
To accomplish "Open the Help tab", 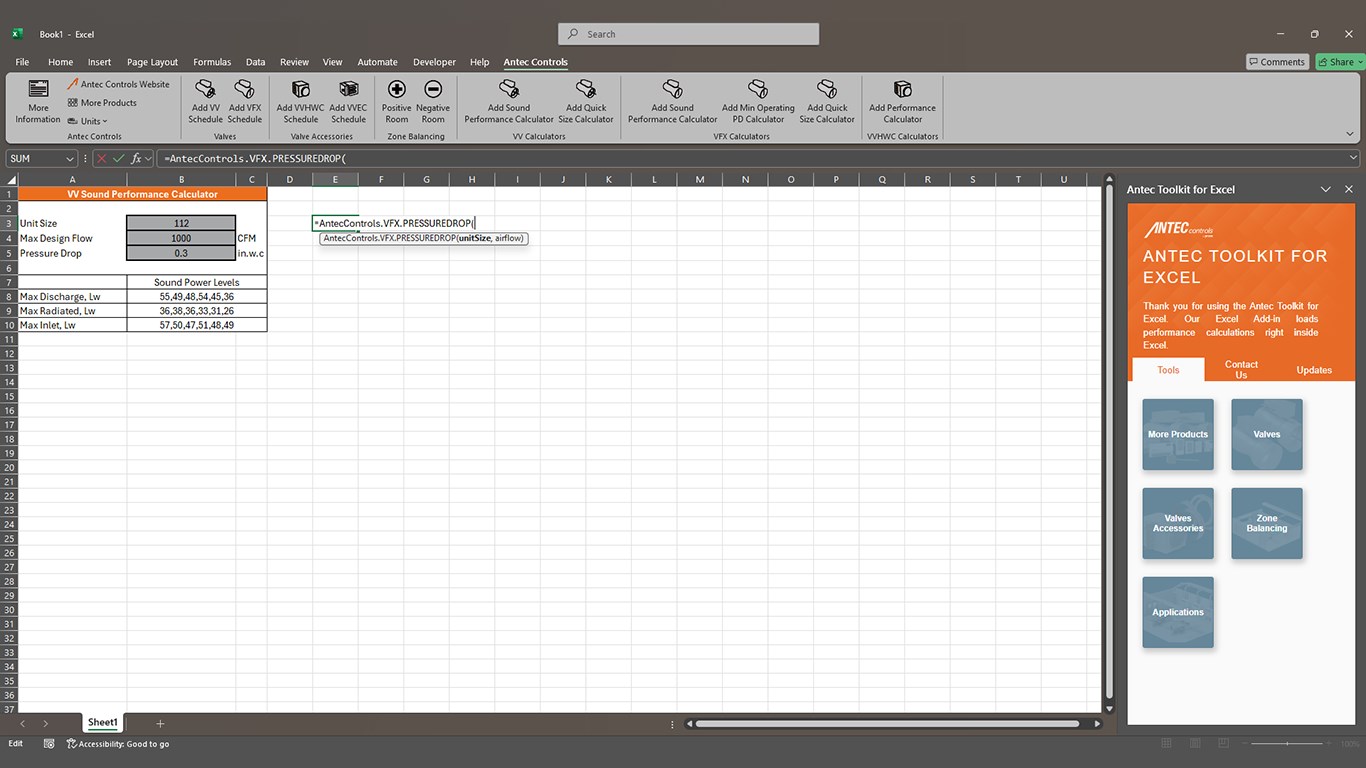I will [479, 62].
